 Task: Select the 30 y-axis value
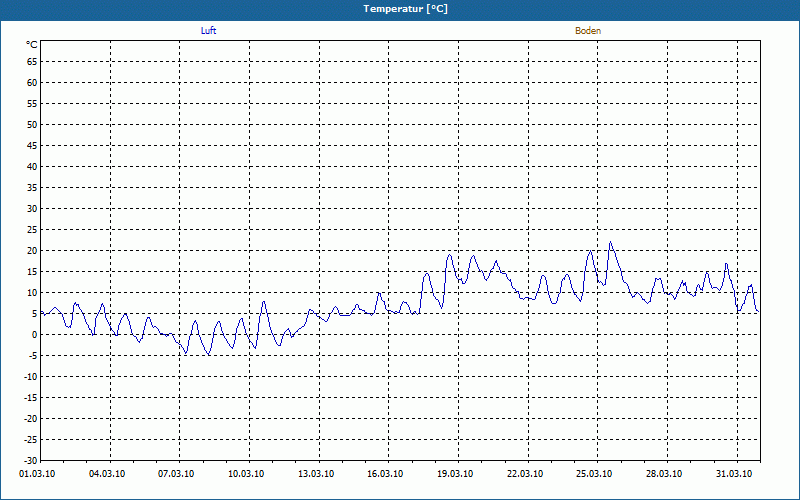(32, 209)
